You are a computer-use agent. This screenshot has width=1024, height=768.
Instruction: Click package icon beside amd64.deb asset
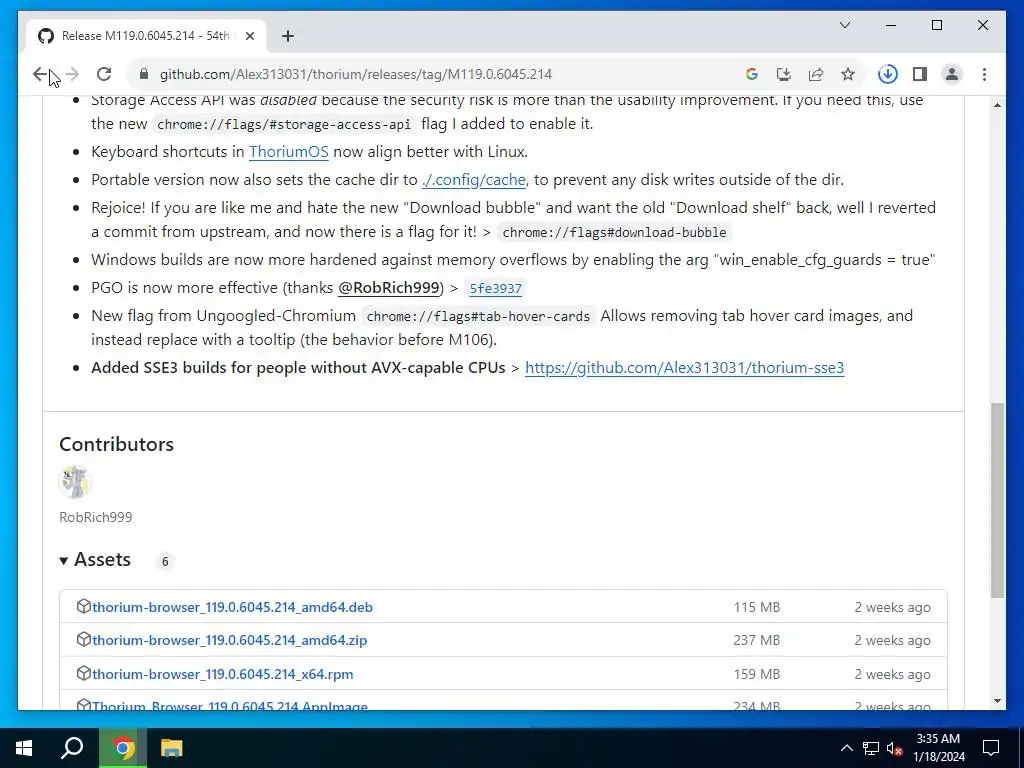[83, 606]
